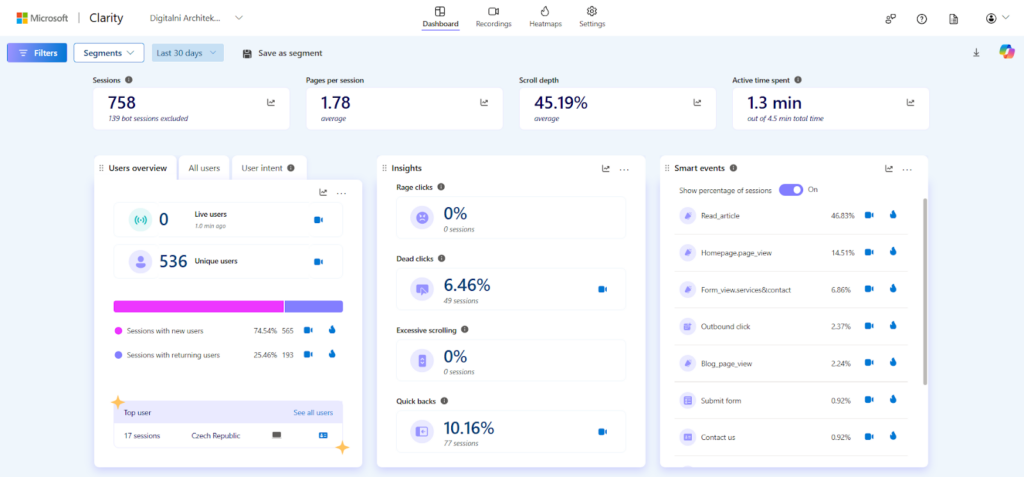Switch to the Heatmaps tab
The image size is (1024, 477).
(545, 16)
